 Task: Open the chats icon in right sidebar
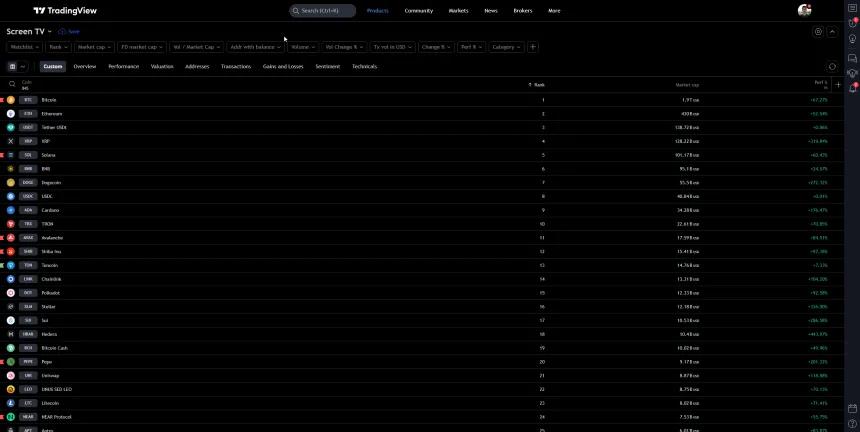pyautogui.click(x=852, y=58)
